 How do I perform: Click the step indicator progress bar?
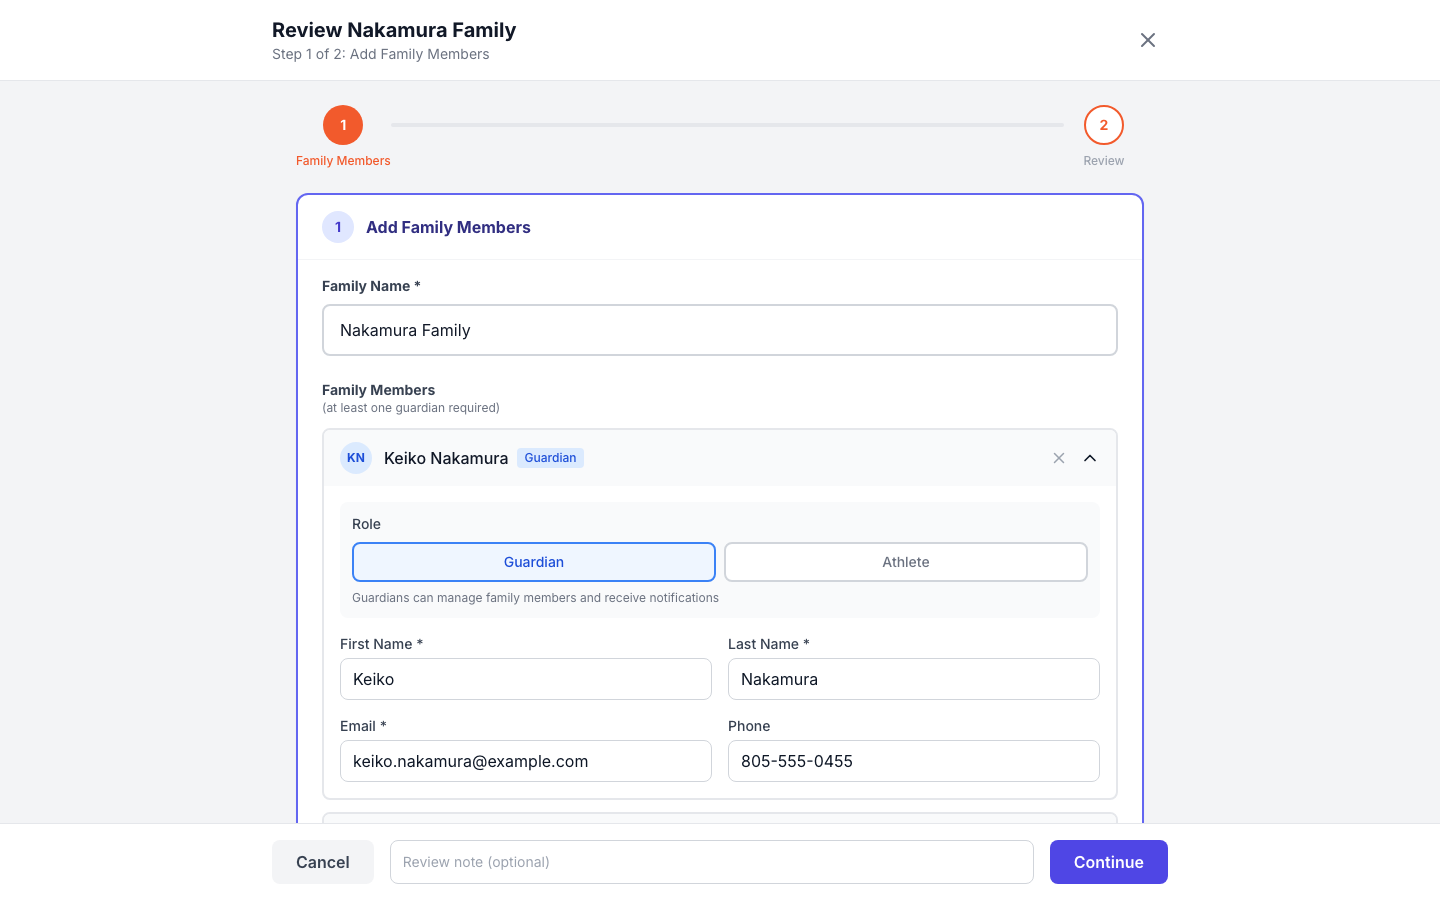(727, 125)
